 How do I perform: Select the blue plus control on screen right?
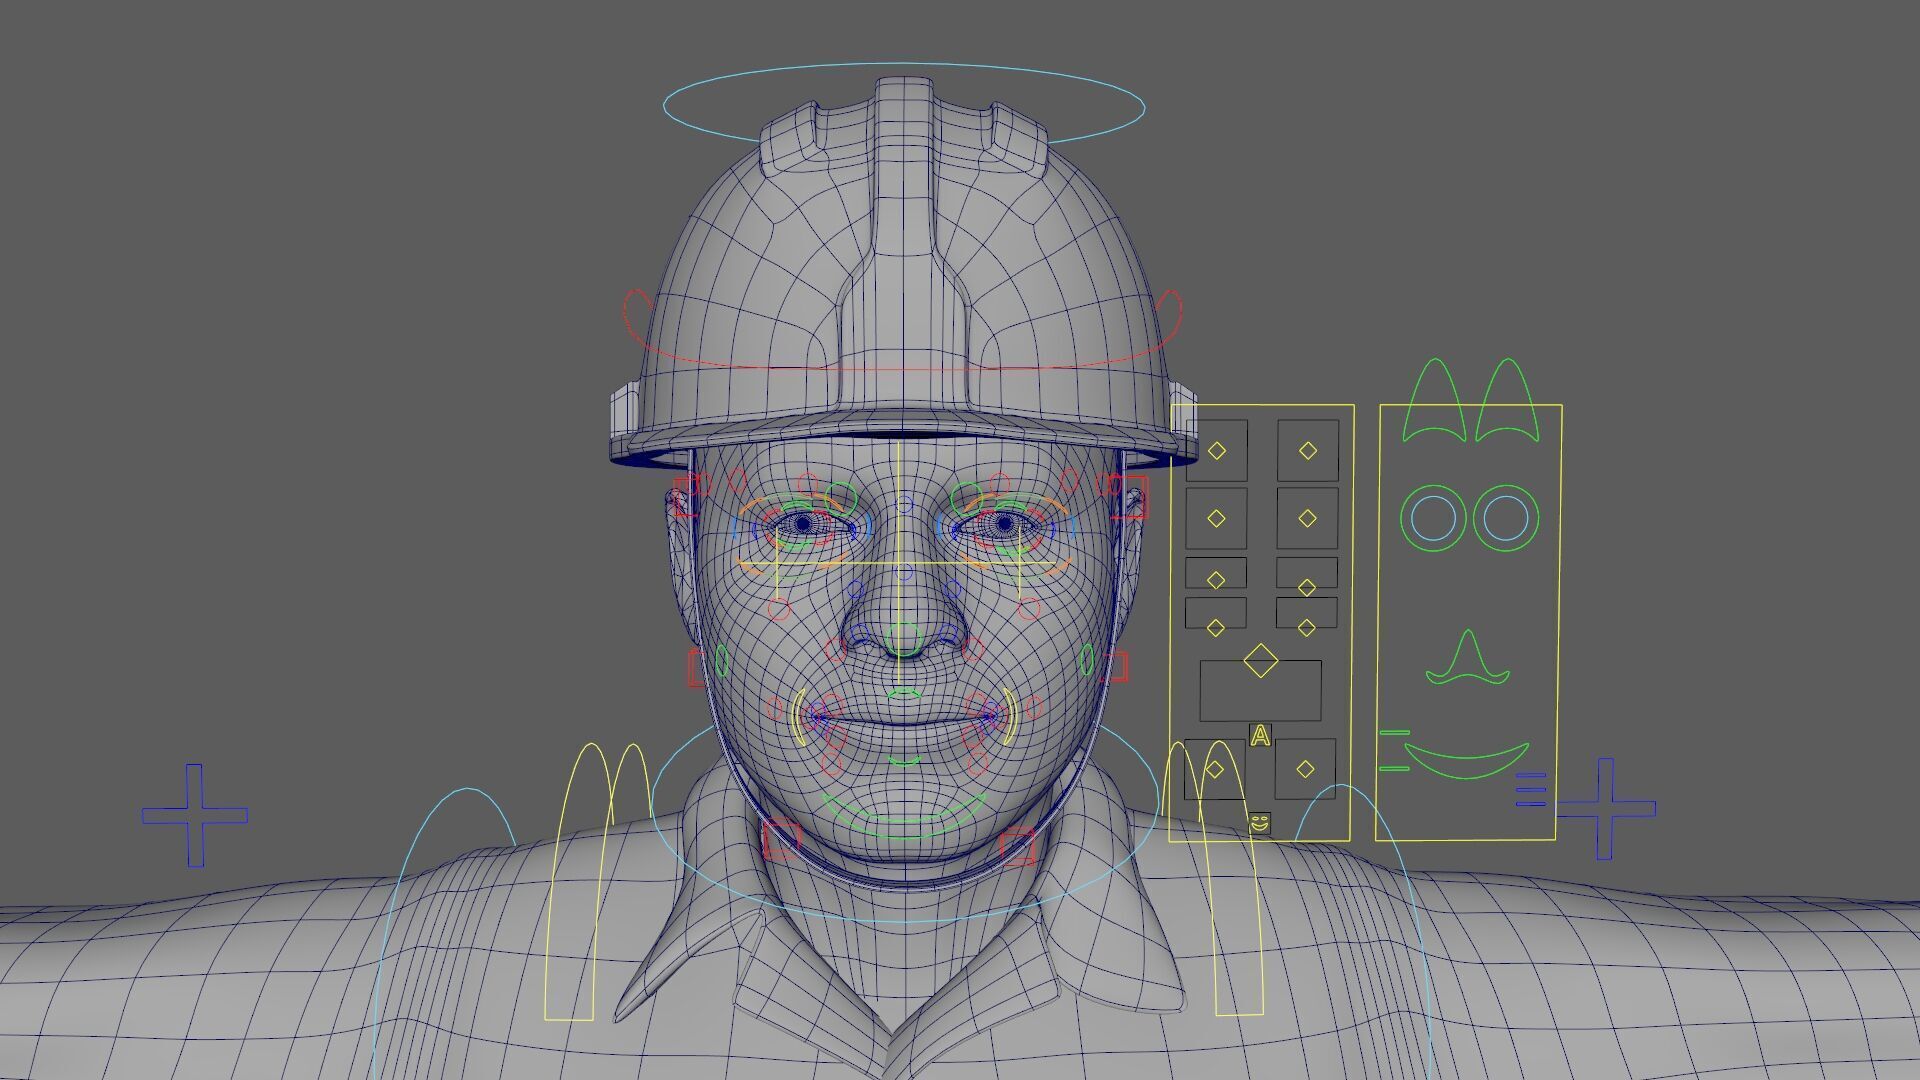[x=1605, y=808]
